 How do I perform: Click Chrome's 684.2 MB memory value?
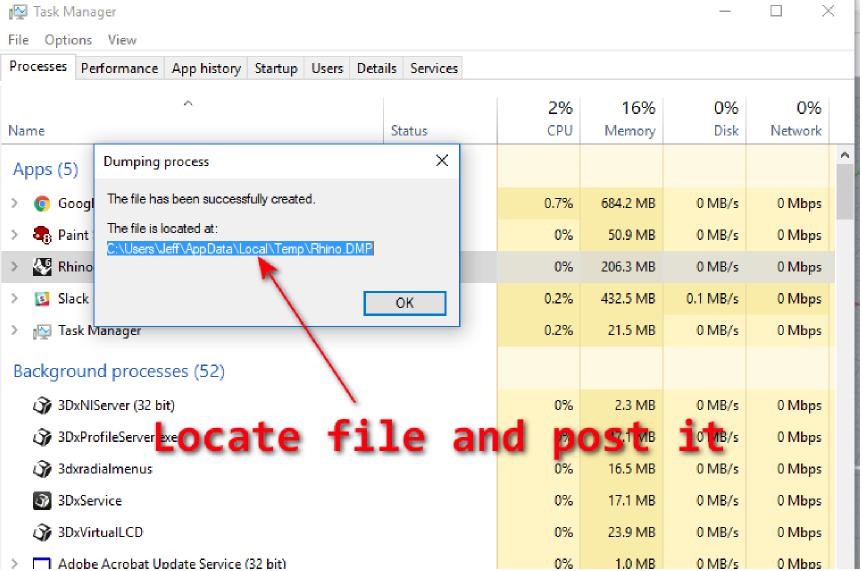628,203
